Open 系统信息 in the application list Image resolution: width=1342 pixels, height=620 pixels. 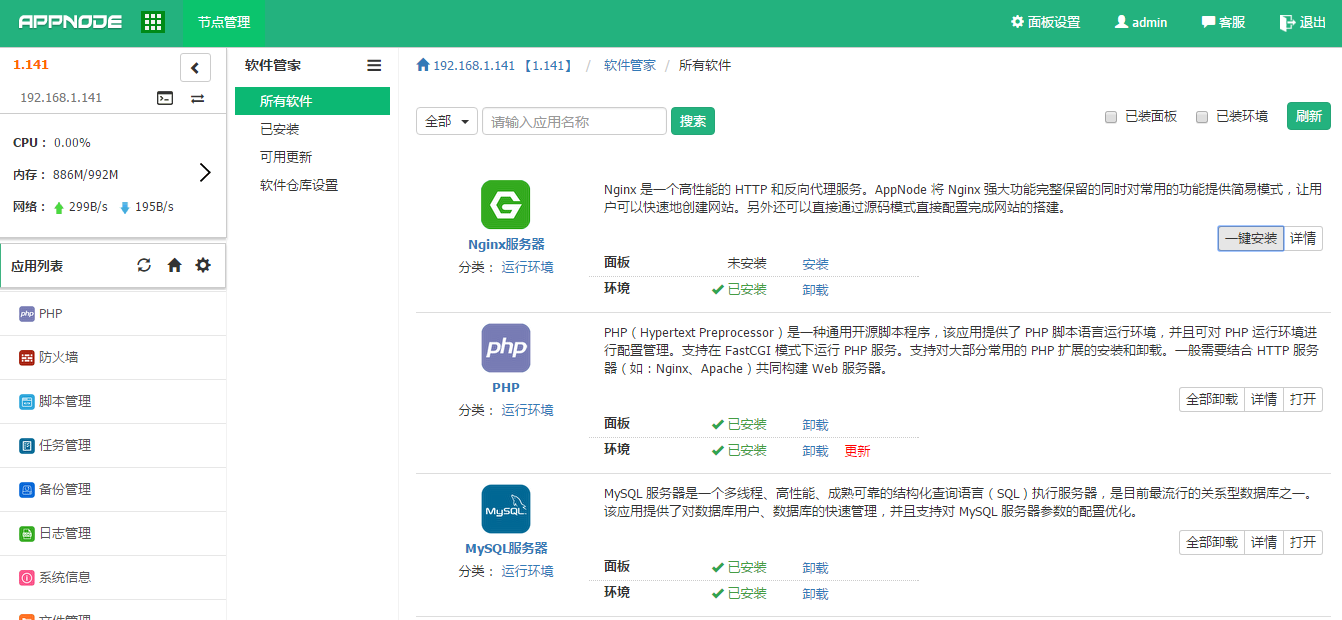[x=113, y=578]
